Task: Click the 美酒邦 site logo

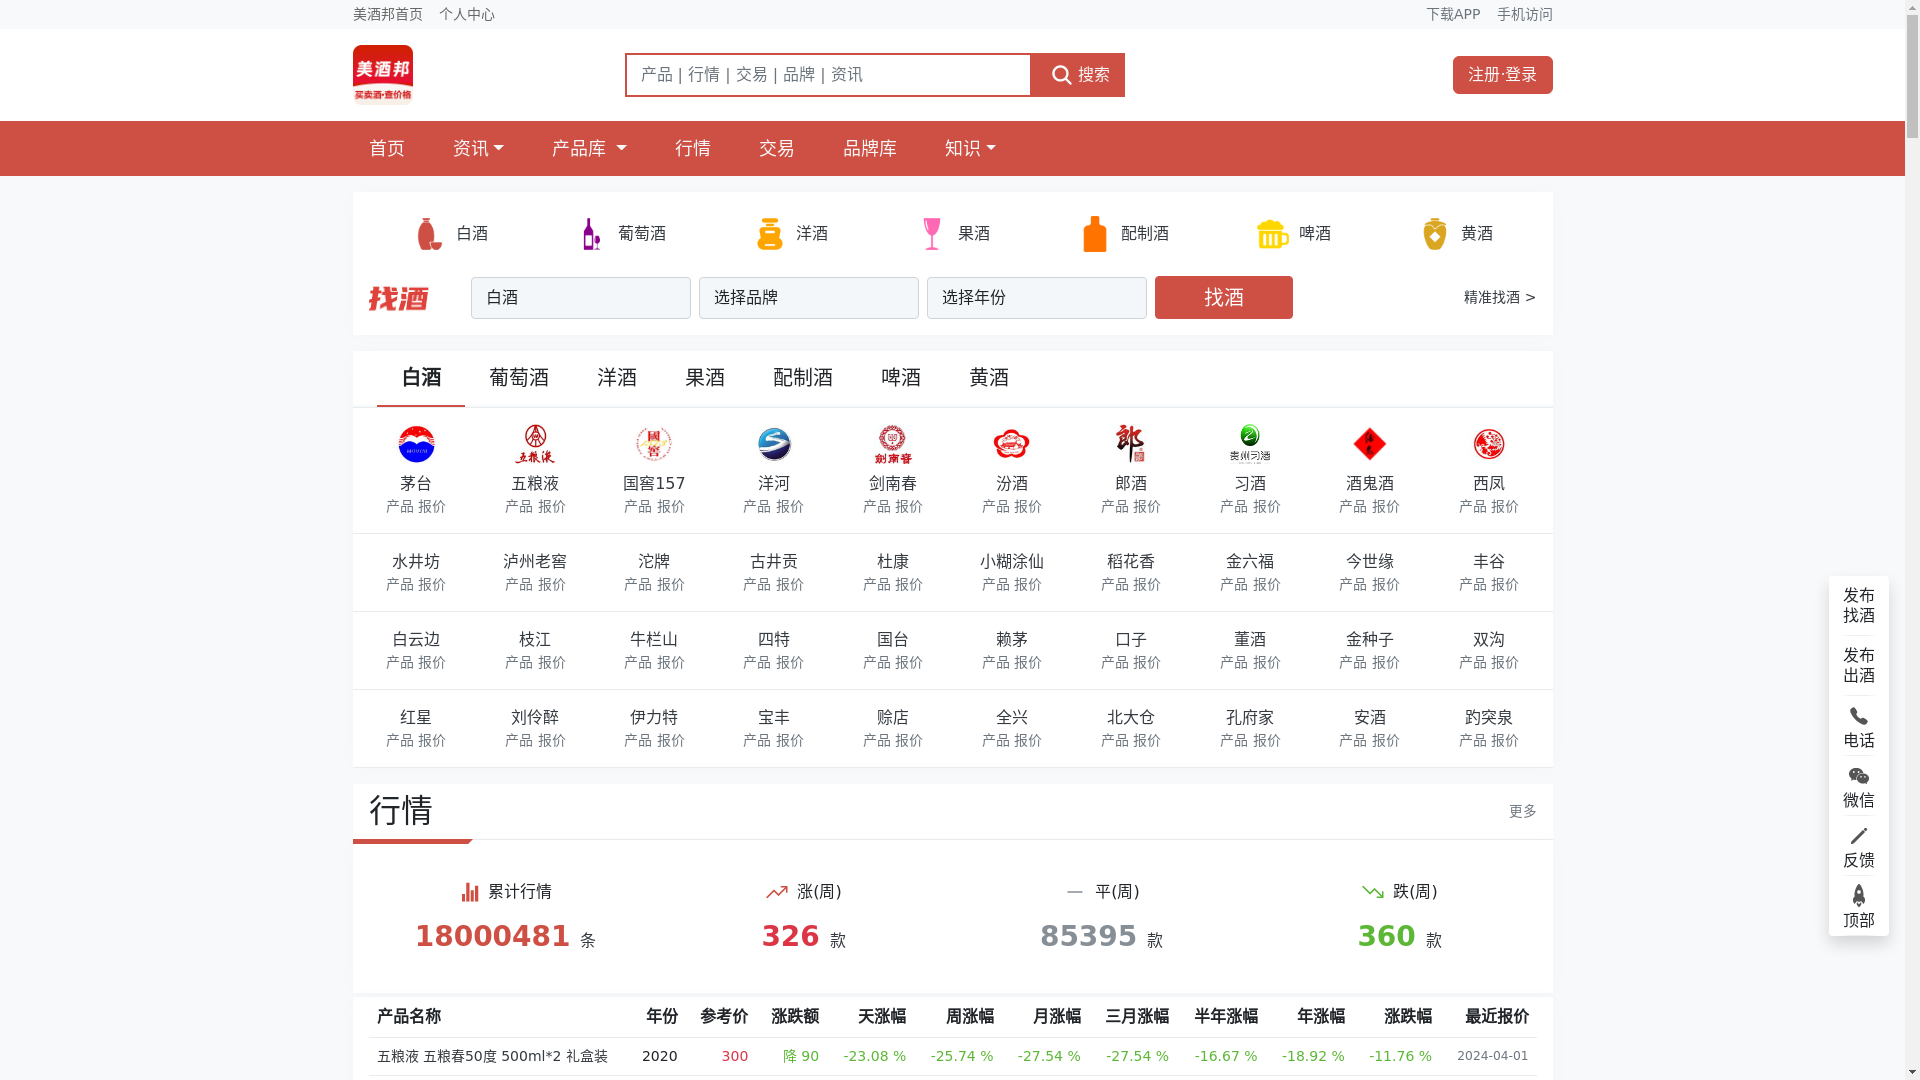Action: point(382,75)
